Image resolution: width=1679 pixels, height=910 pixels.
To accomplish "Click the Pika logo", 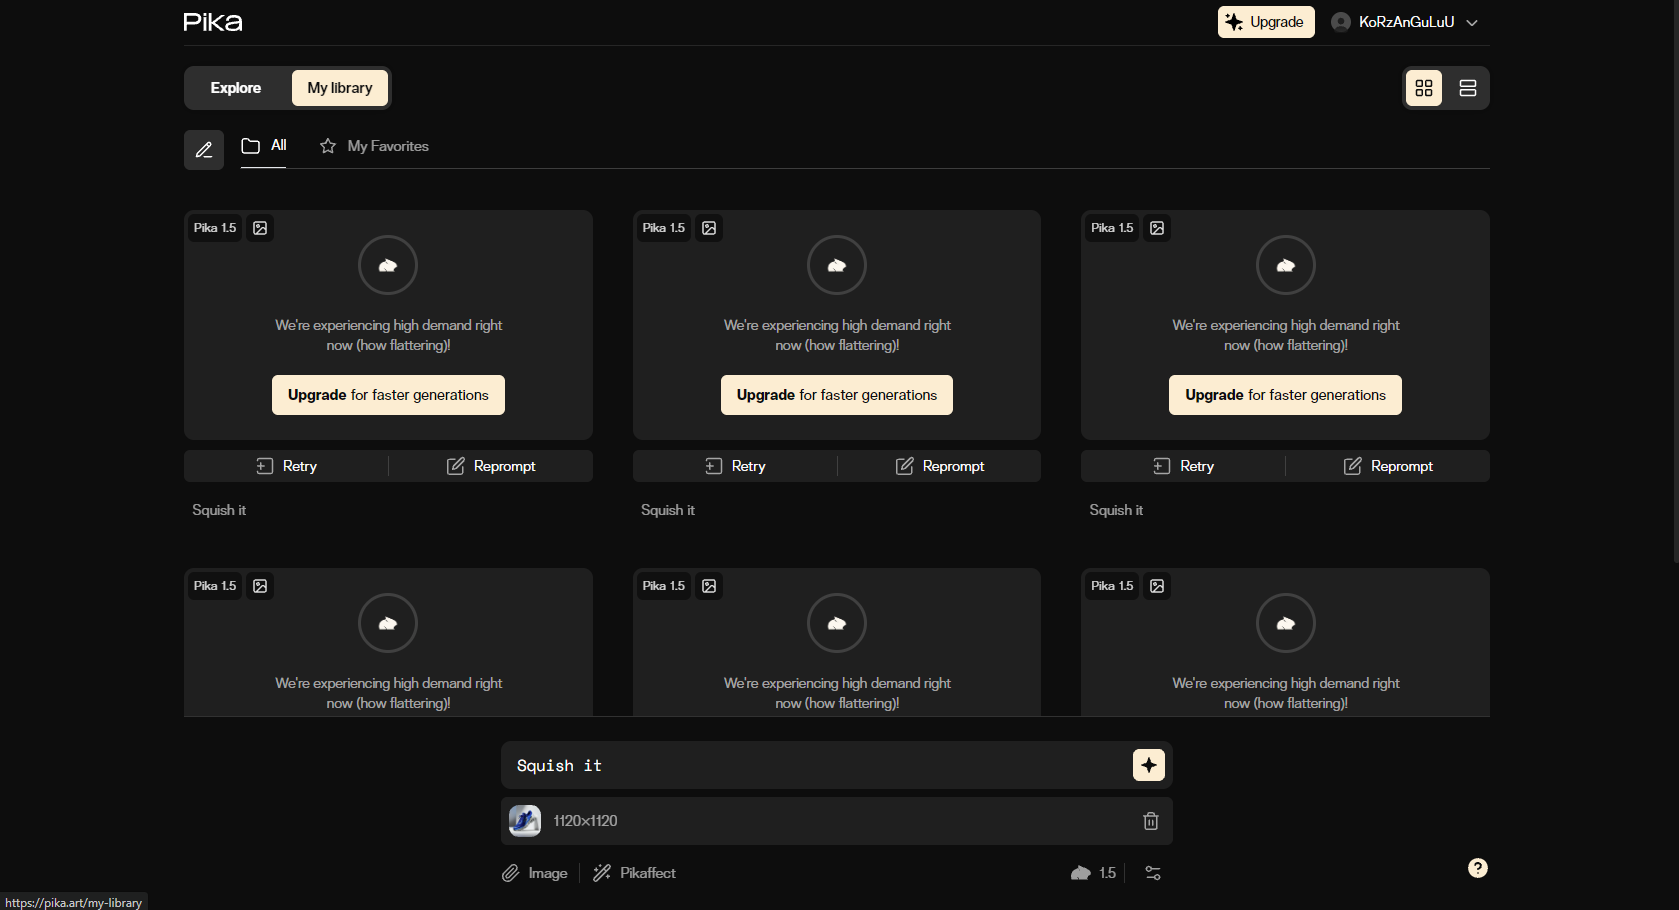I will pyautogui.click(x=213, y=22).
